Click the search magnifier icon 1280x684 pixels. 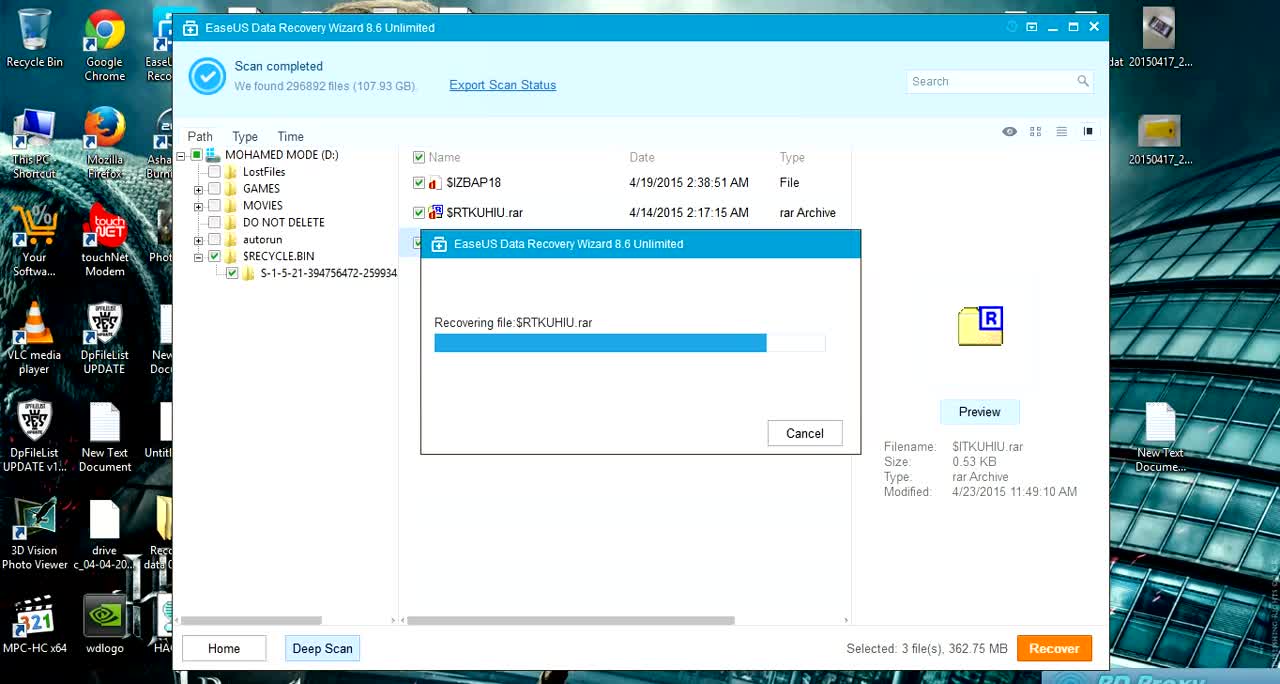click(x=1083, y=81)
